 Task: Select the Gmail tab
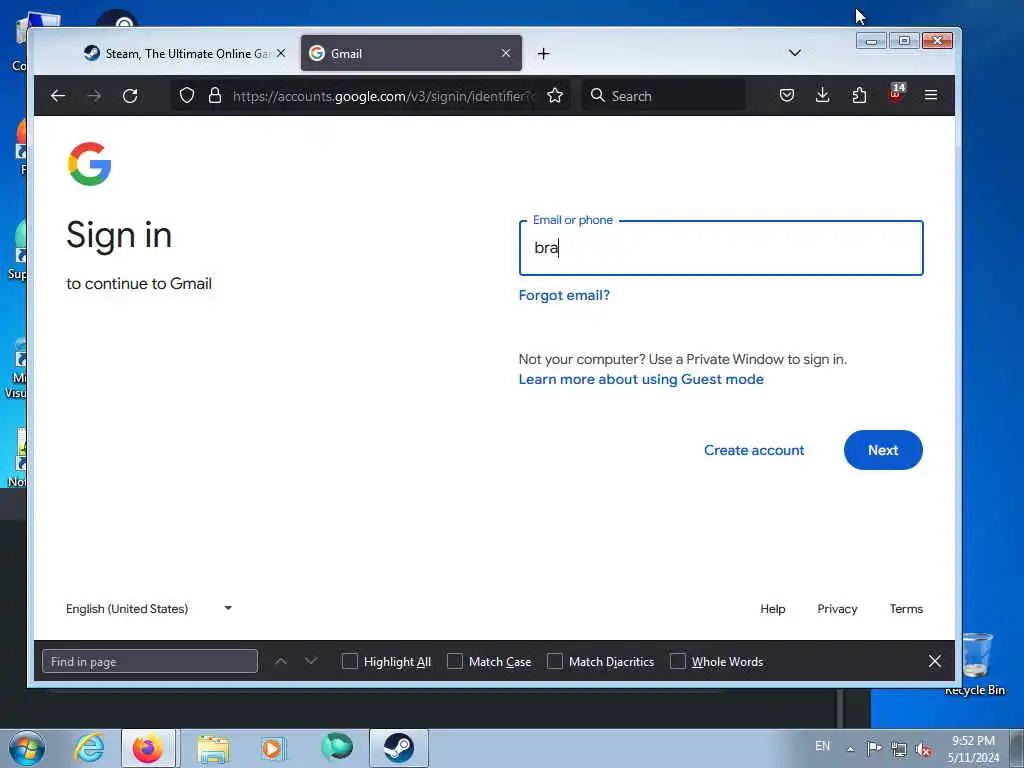[x=411, y=54]
